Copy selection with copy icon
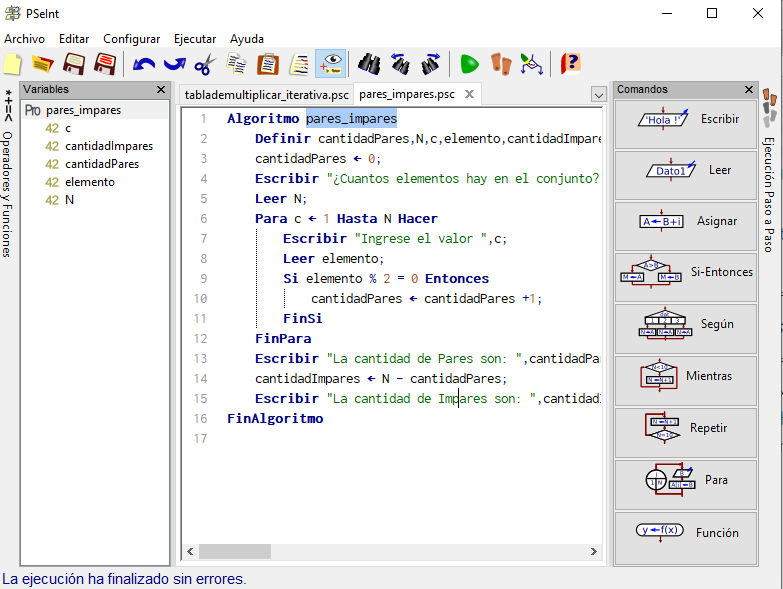 tap(236, 64)
